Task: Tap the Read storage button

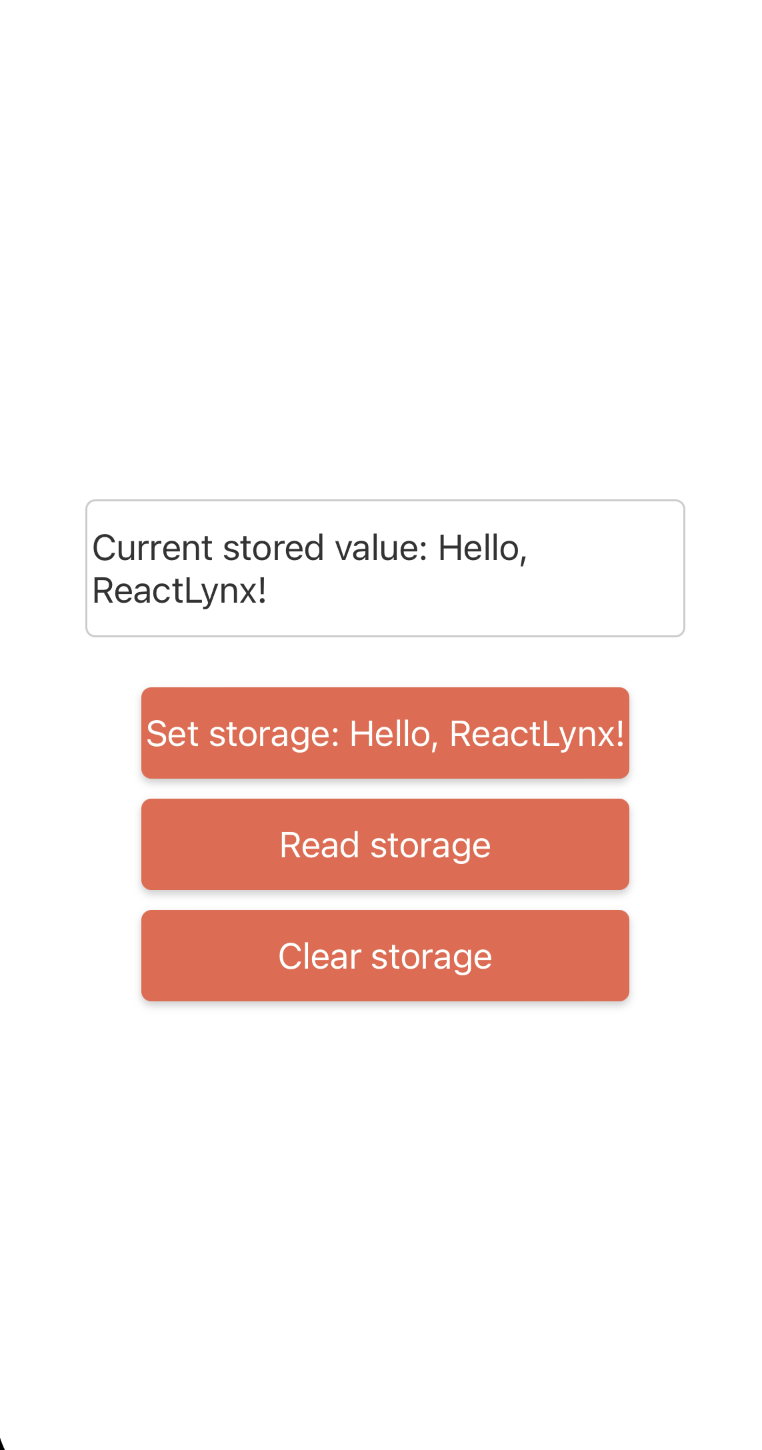Action: (385, 844)
